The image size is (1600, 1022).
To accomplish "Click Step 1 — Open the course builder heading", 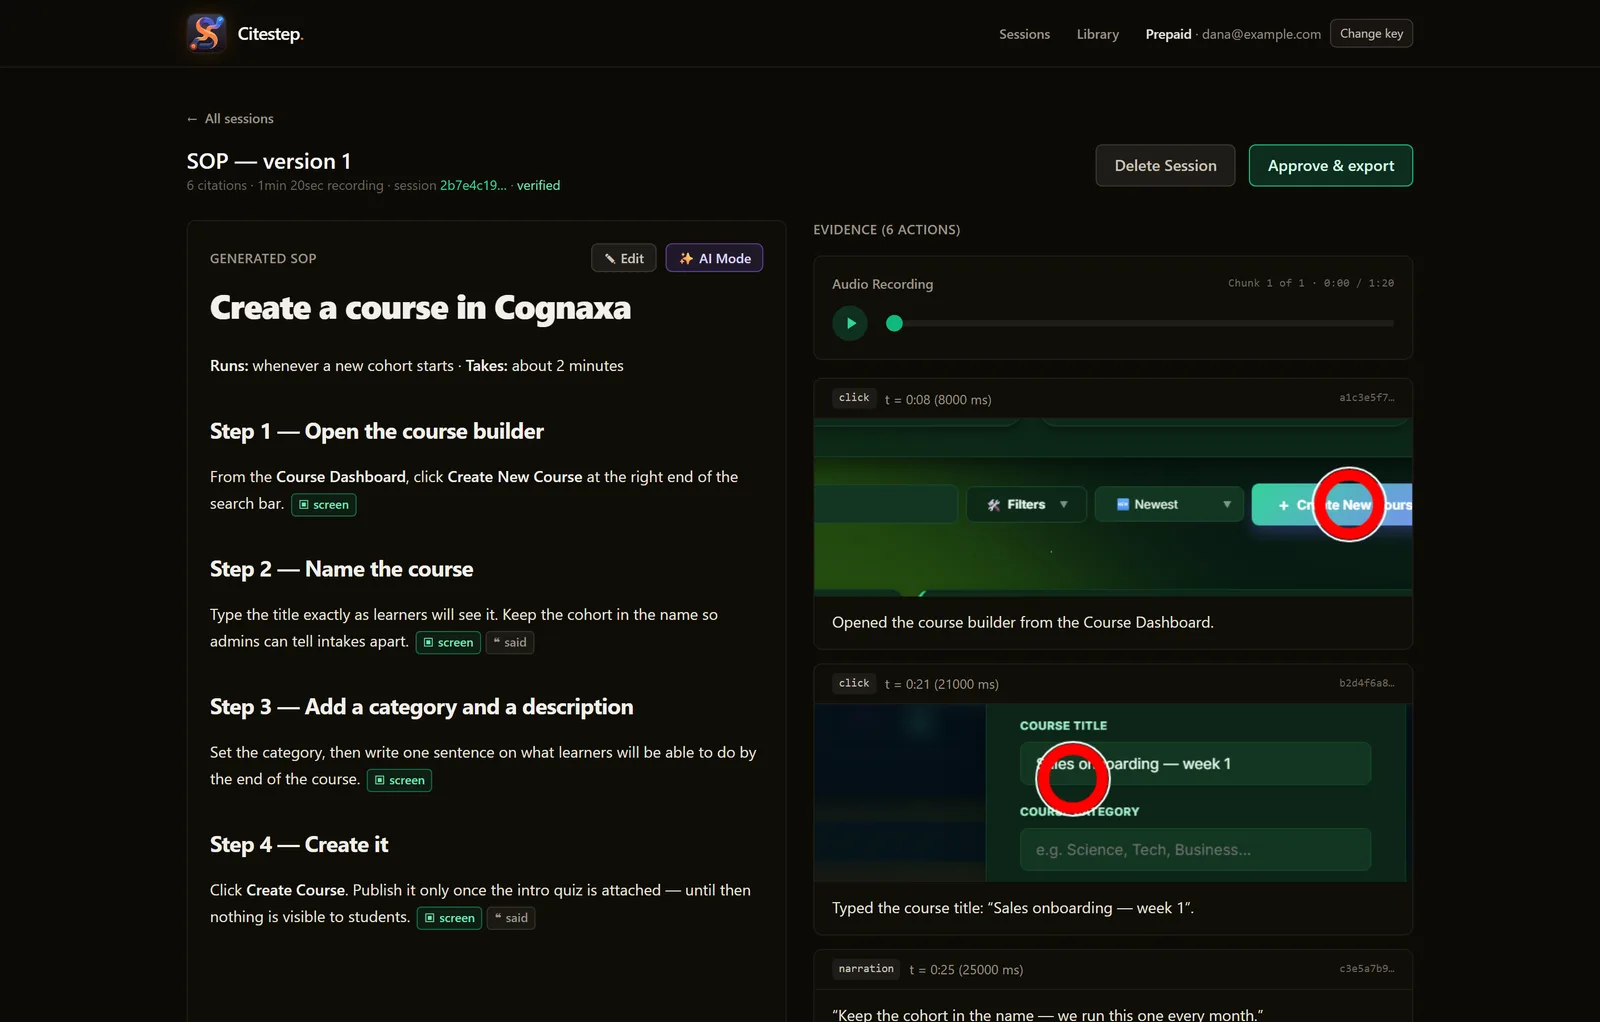I will [377, 431].
